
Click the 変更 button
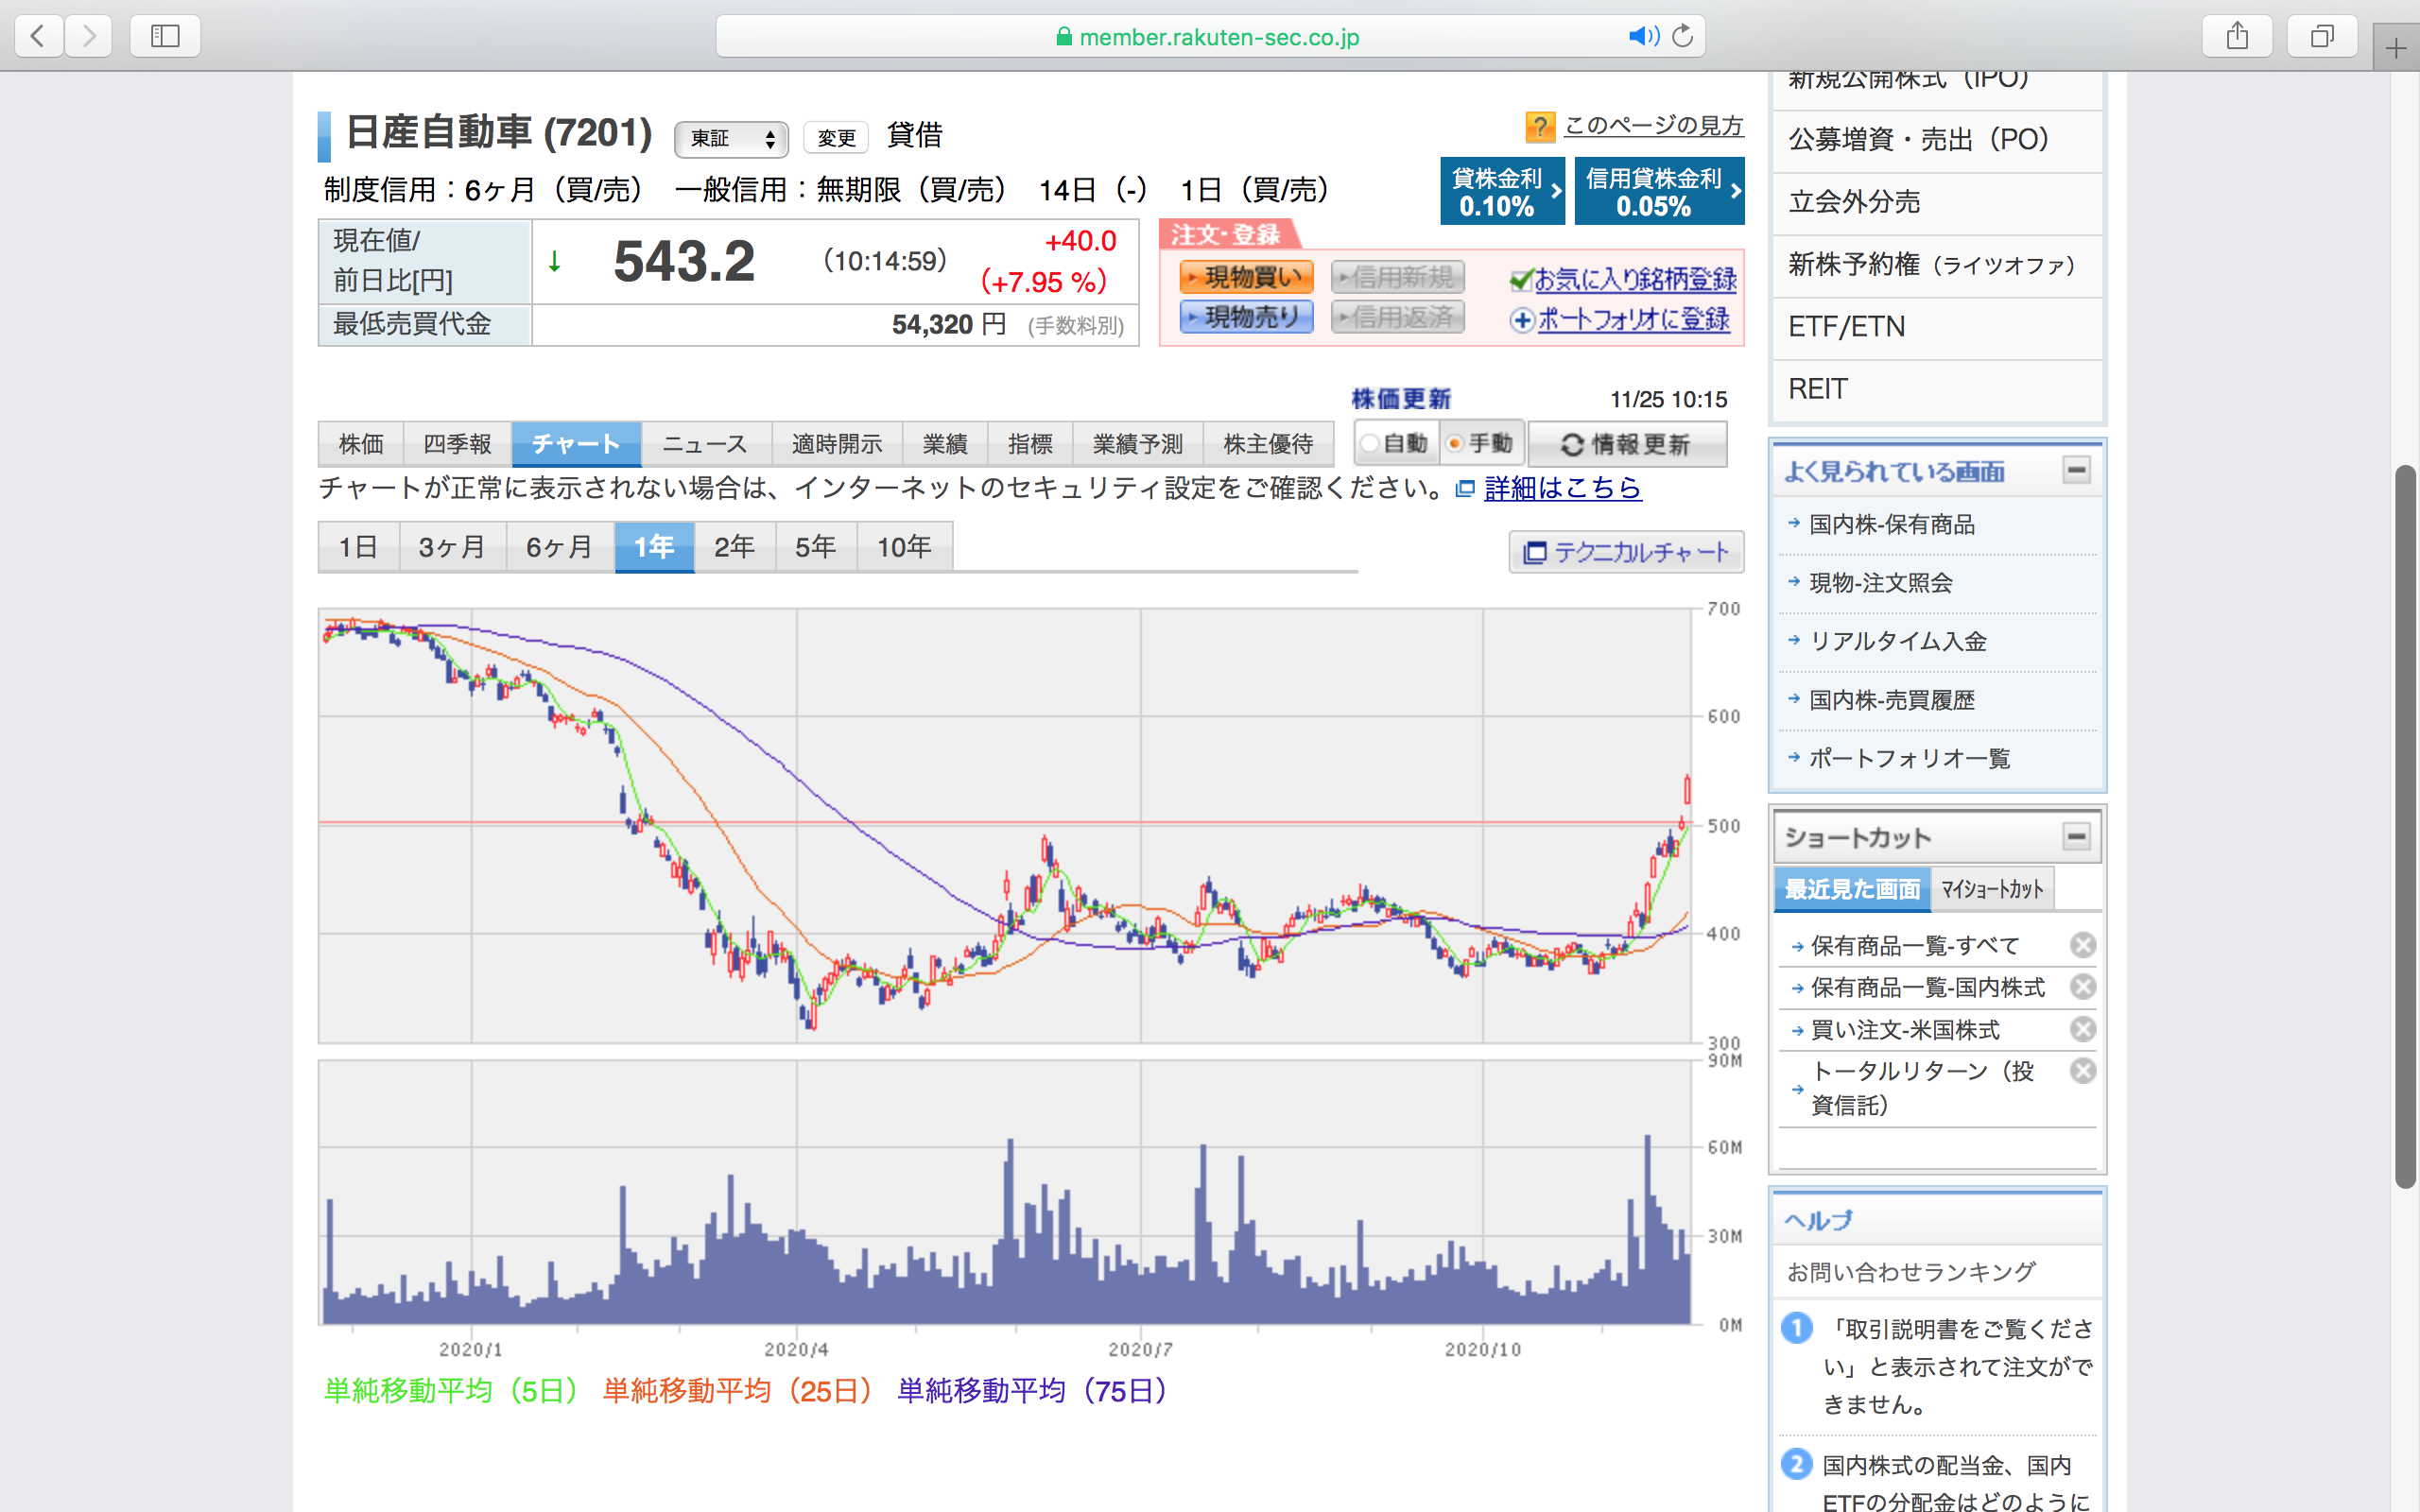click(x=836, y=138)
